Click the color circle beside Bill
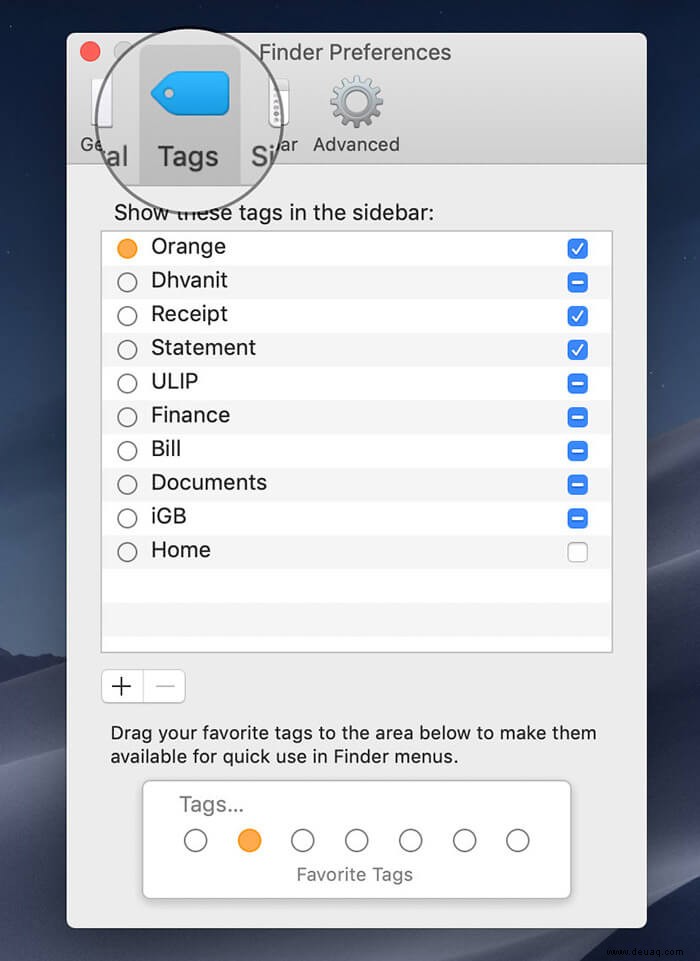700x961 pixels. [x=127, y=450]
